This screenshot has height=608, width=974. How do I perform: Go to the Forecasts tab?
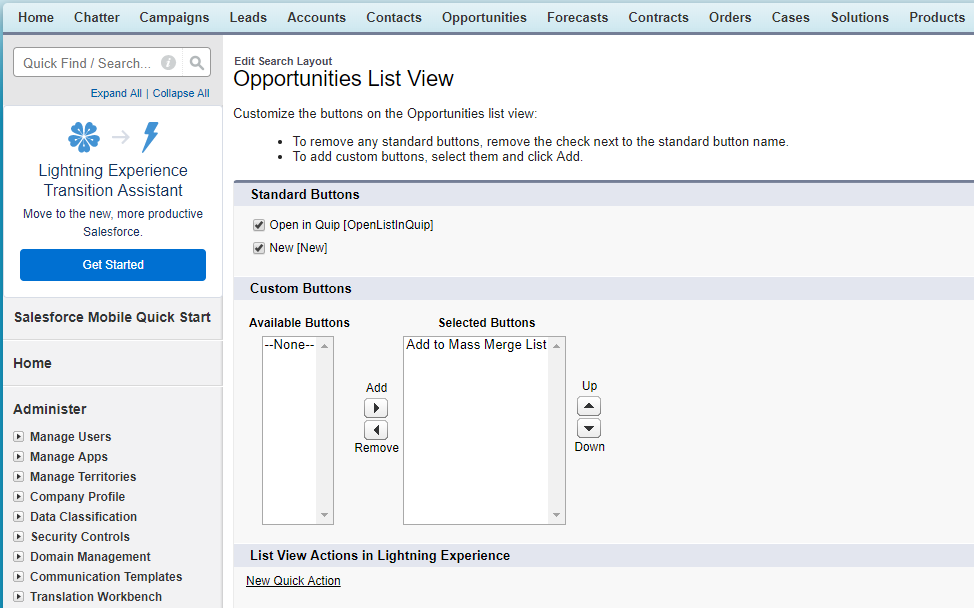pos(578,17)
